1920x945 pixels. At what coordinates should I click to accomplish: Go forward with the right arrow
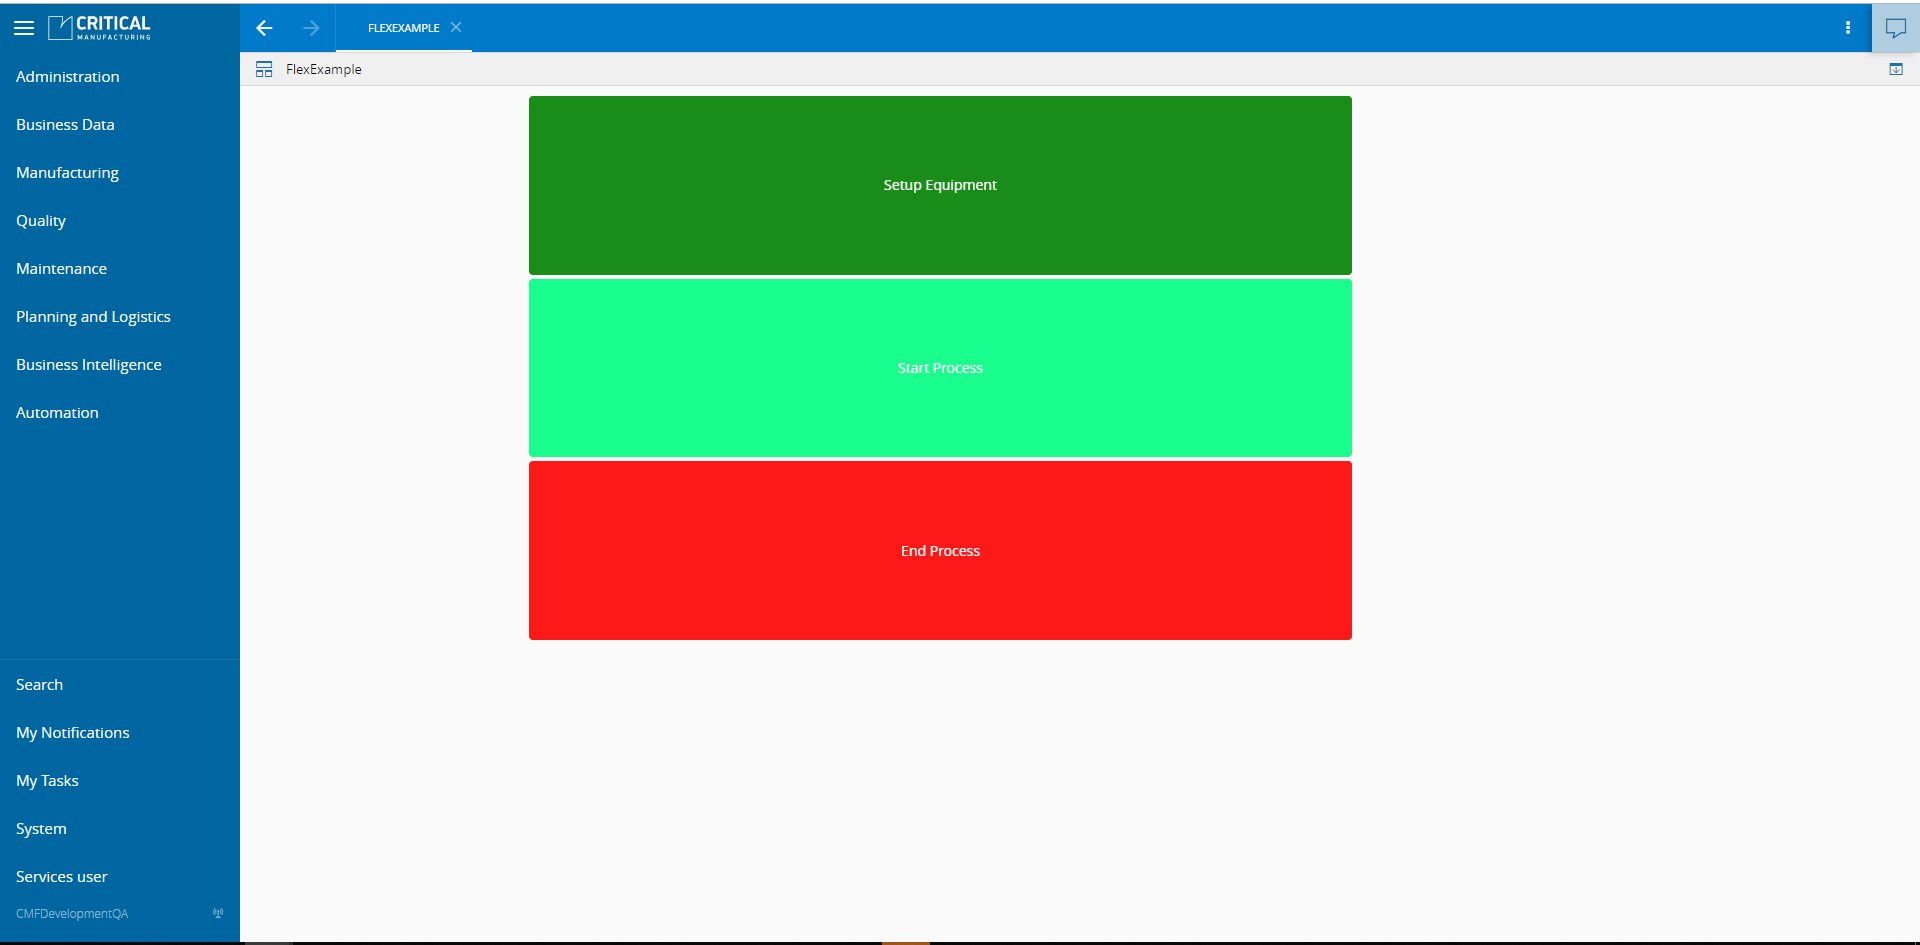pos(311,28)
